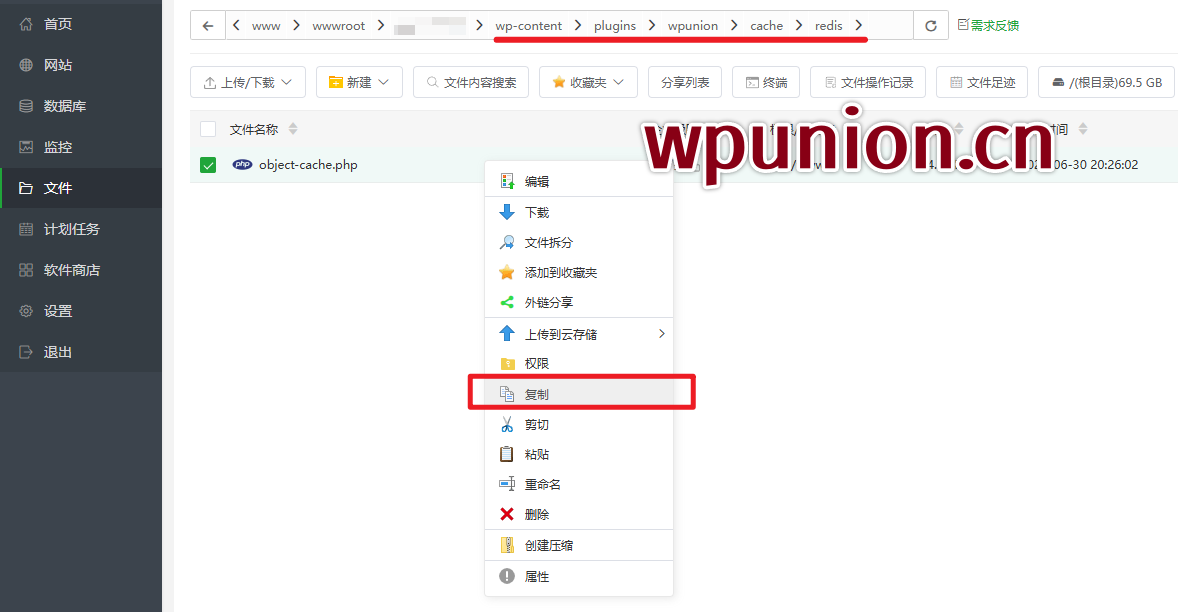This screenshot has width=1178, height=612.
Task: Navigate to plugins in the path bar
Action: tap(615, 26)
